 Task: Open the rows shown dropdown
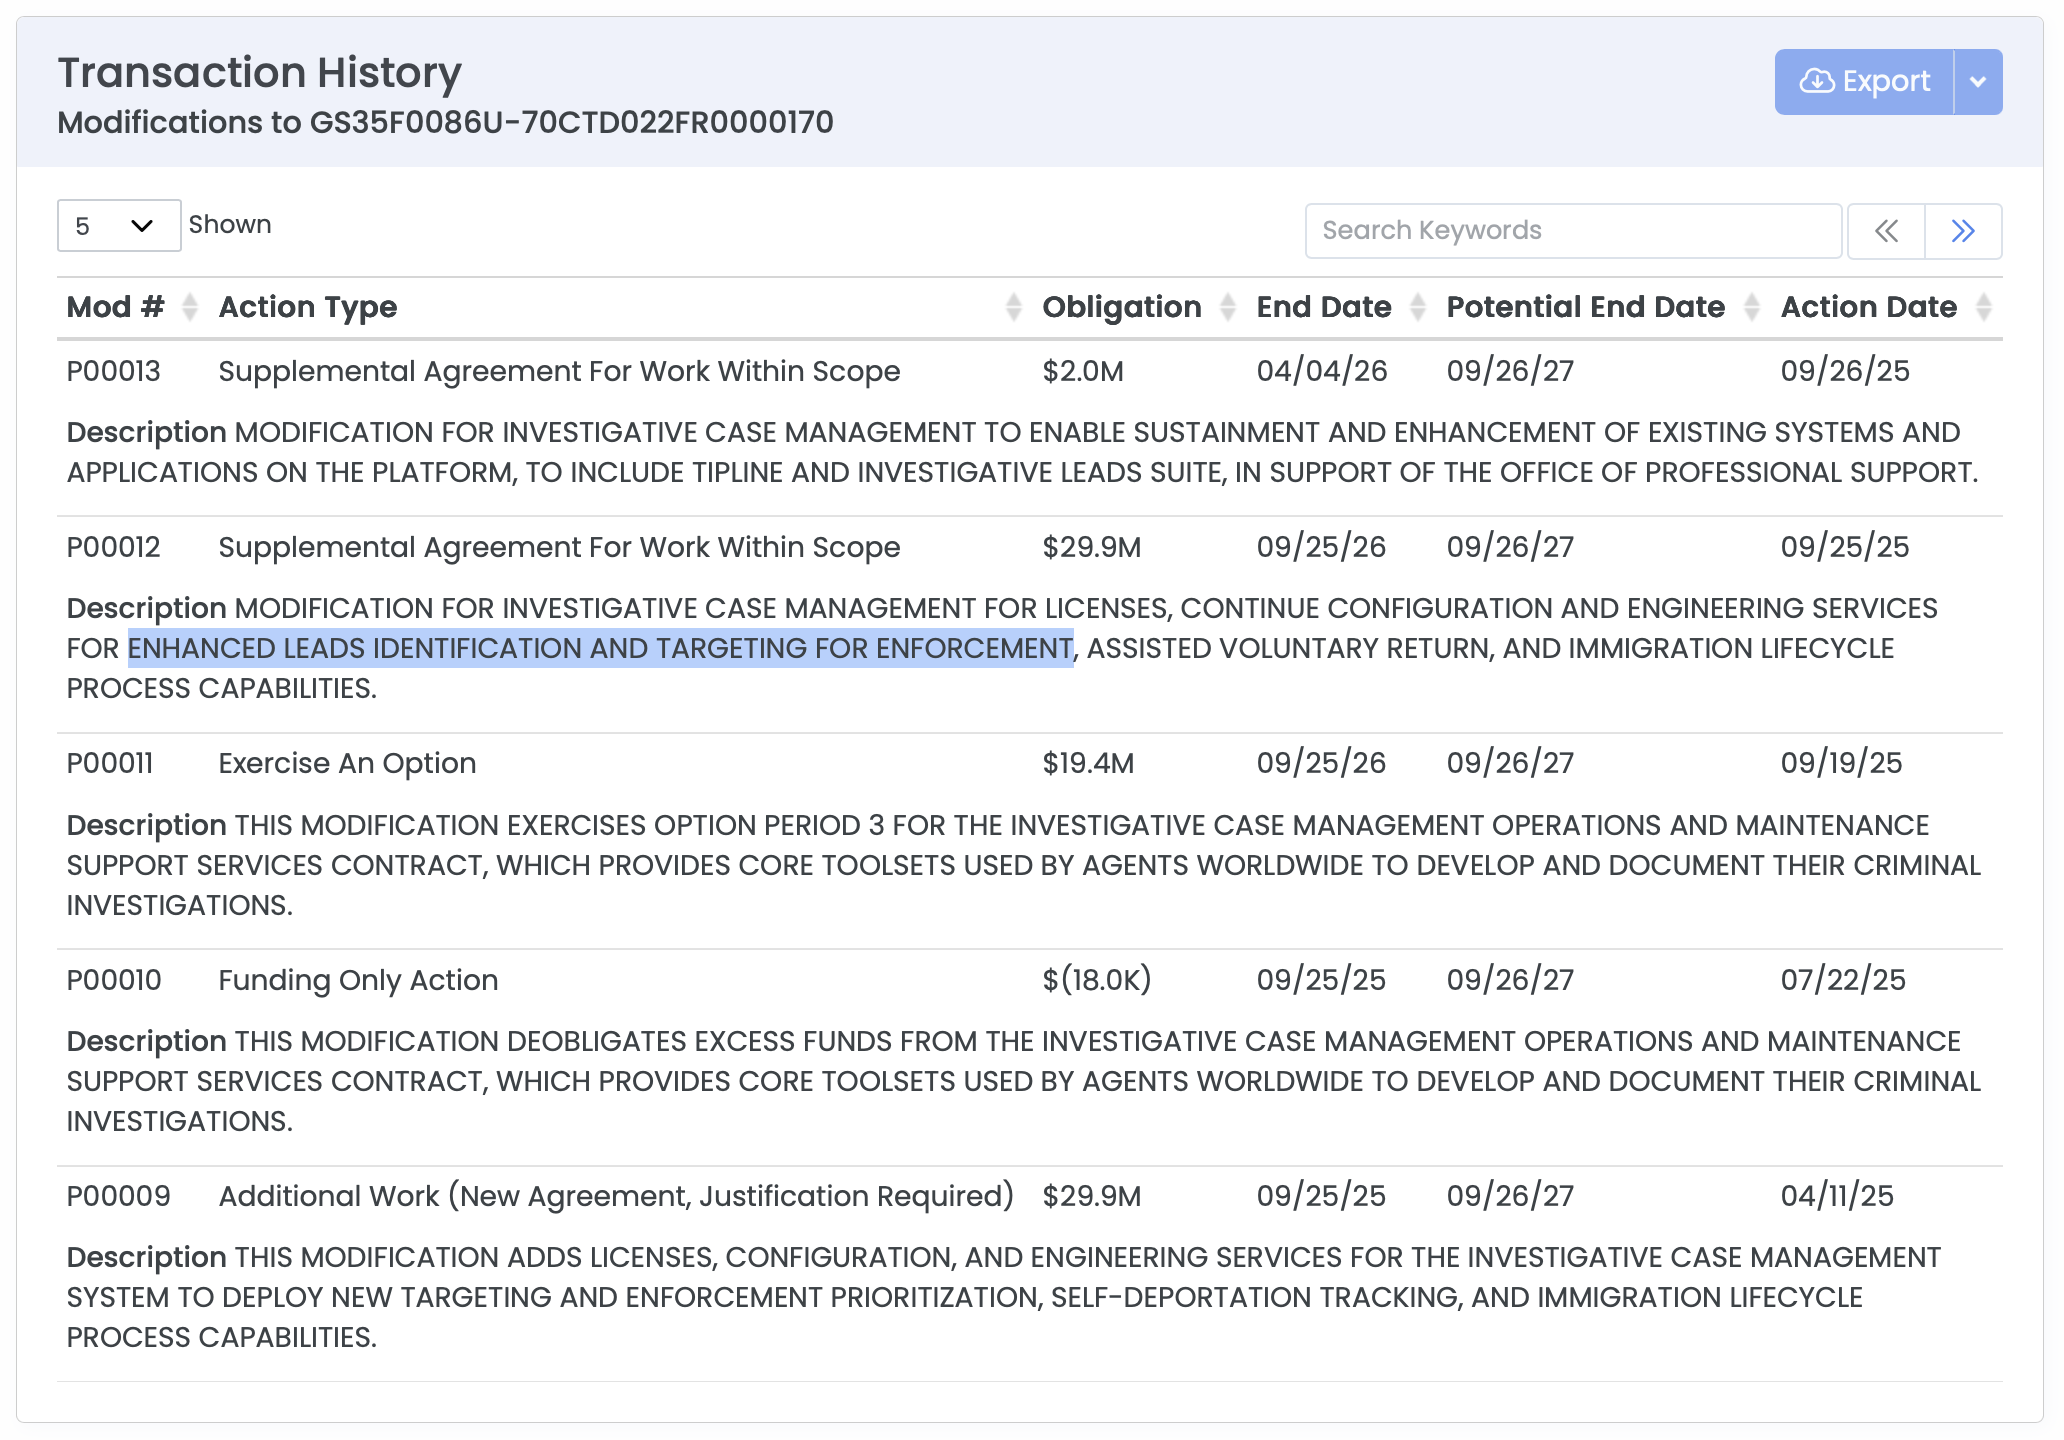click(118, 226)
